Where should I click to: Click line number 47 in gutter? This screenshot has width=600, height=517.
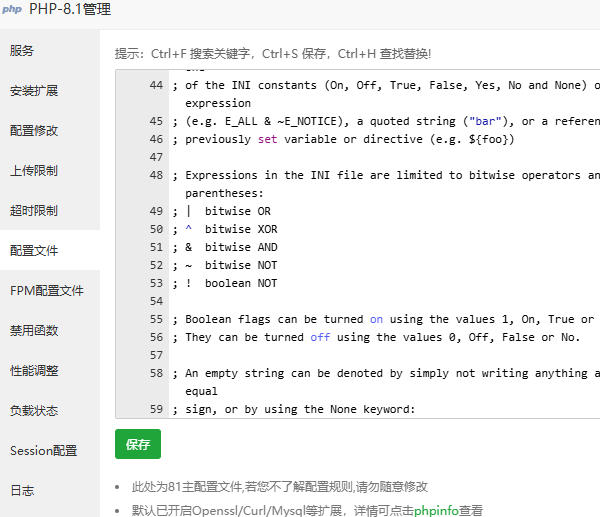pos(156,157)
